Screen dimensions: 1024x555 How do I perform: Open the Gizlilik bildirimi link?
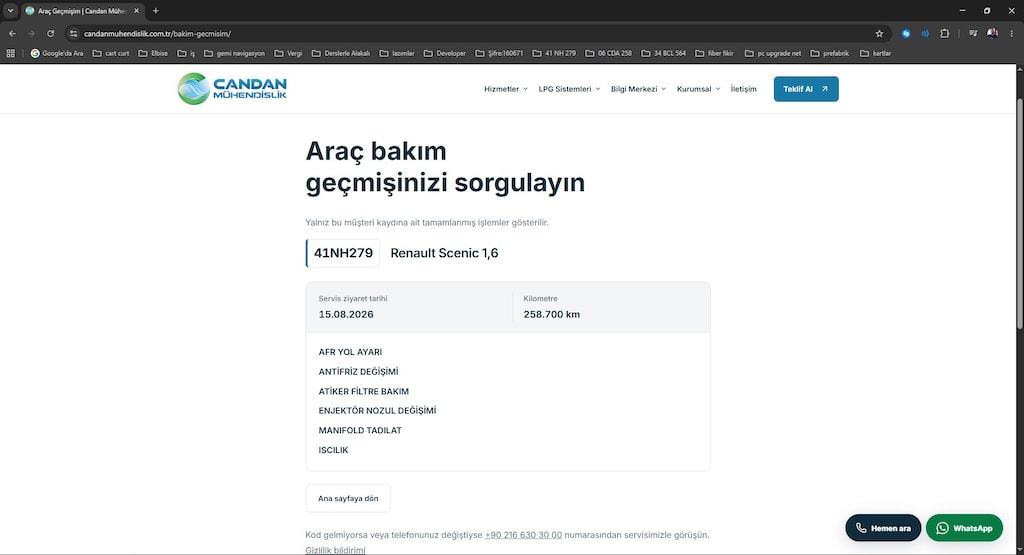[x=335, y=550]
